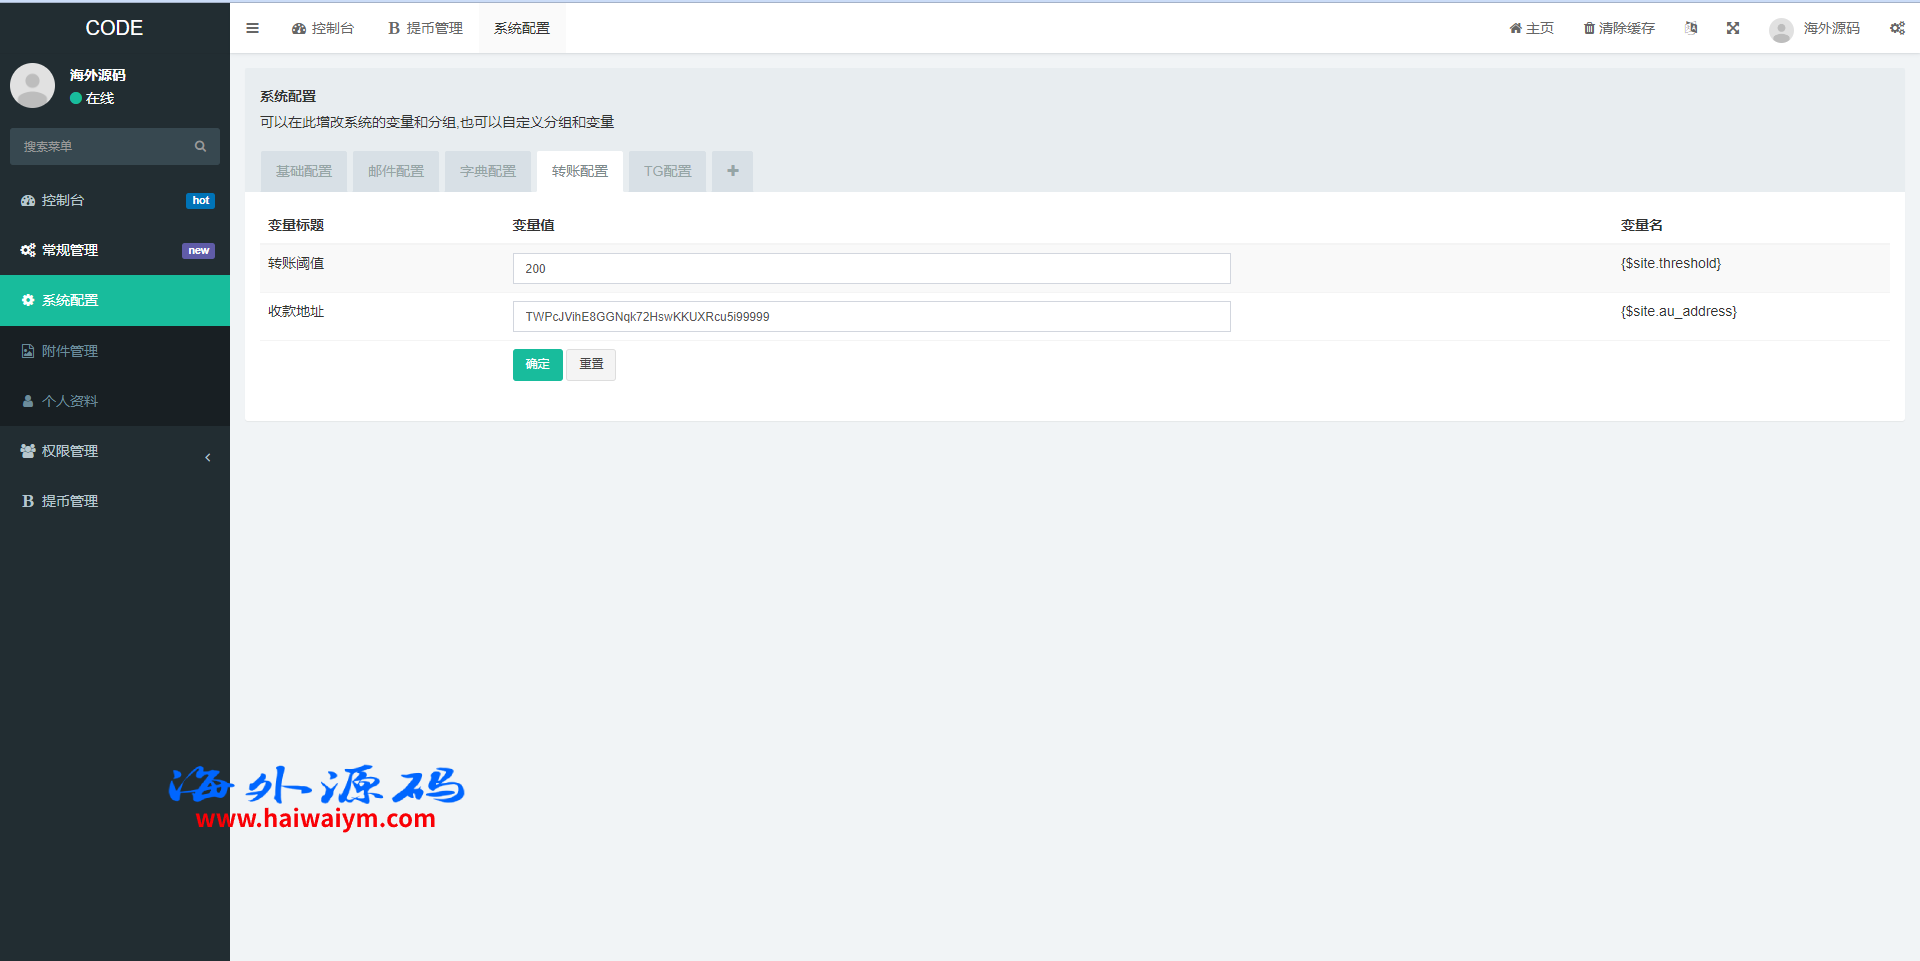
Task: Click the green 确定 submit button
Action: (x=538, y=364)
